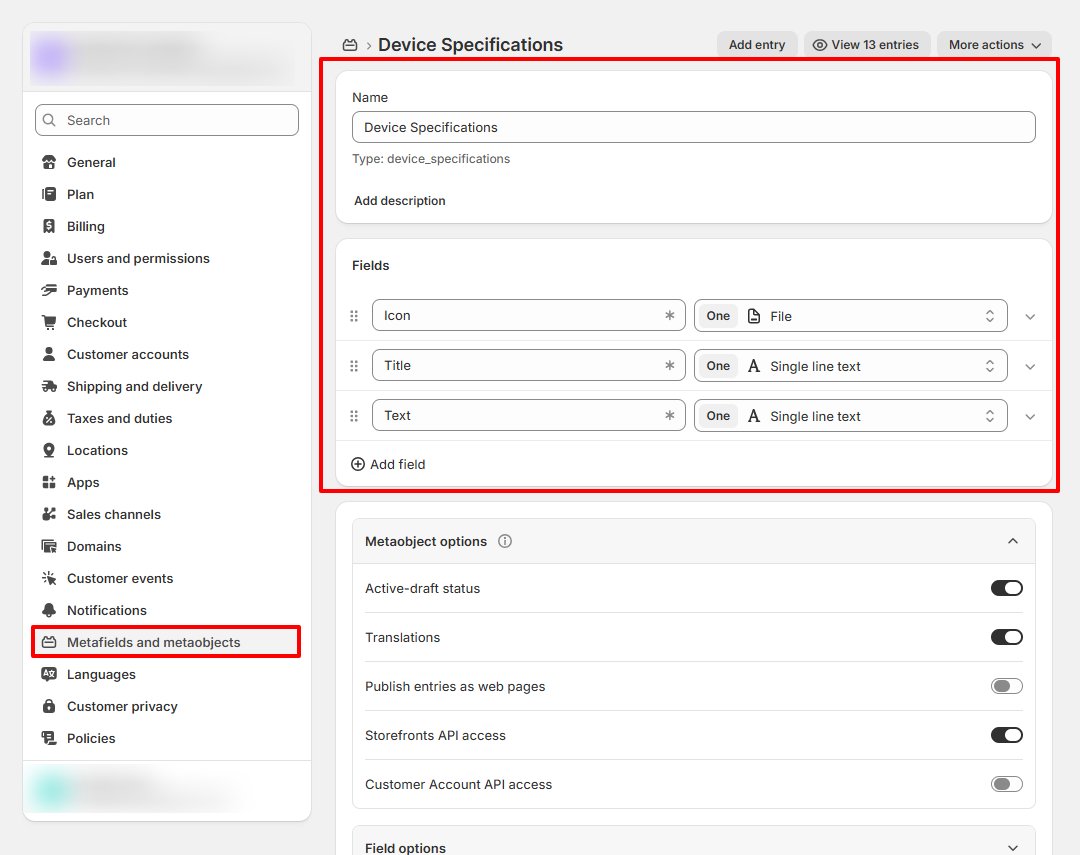This screenshot has height=855, width=1080.
Task: Click the Text field name input
Action: coord(528,415)
